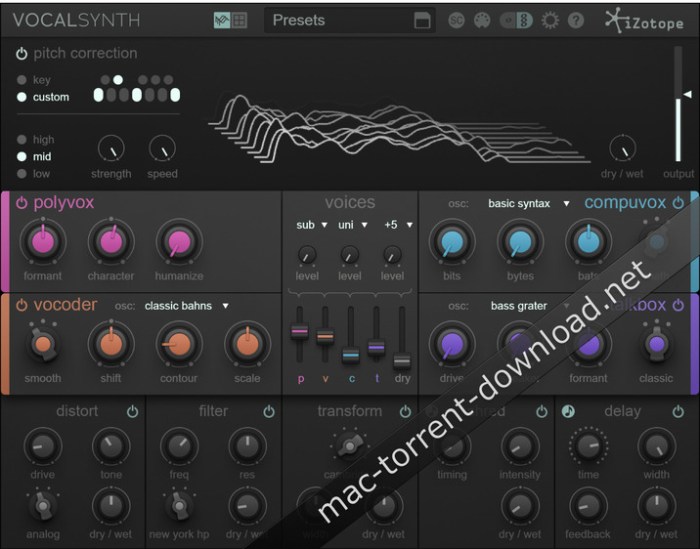Open the sub voice dropdown

310,225
